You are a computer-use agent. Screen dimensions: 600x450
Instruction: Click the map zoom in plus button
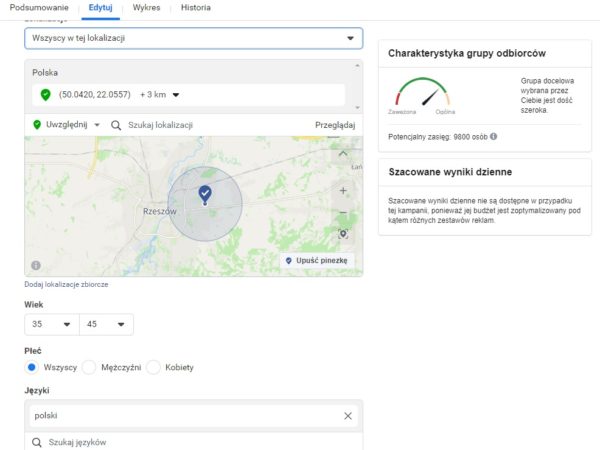tap(343, 190)
